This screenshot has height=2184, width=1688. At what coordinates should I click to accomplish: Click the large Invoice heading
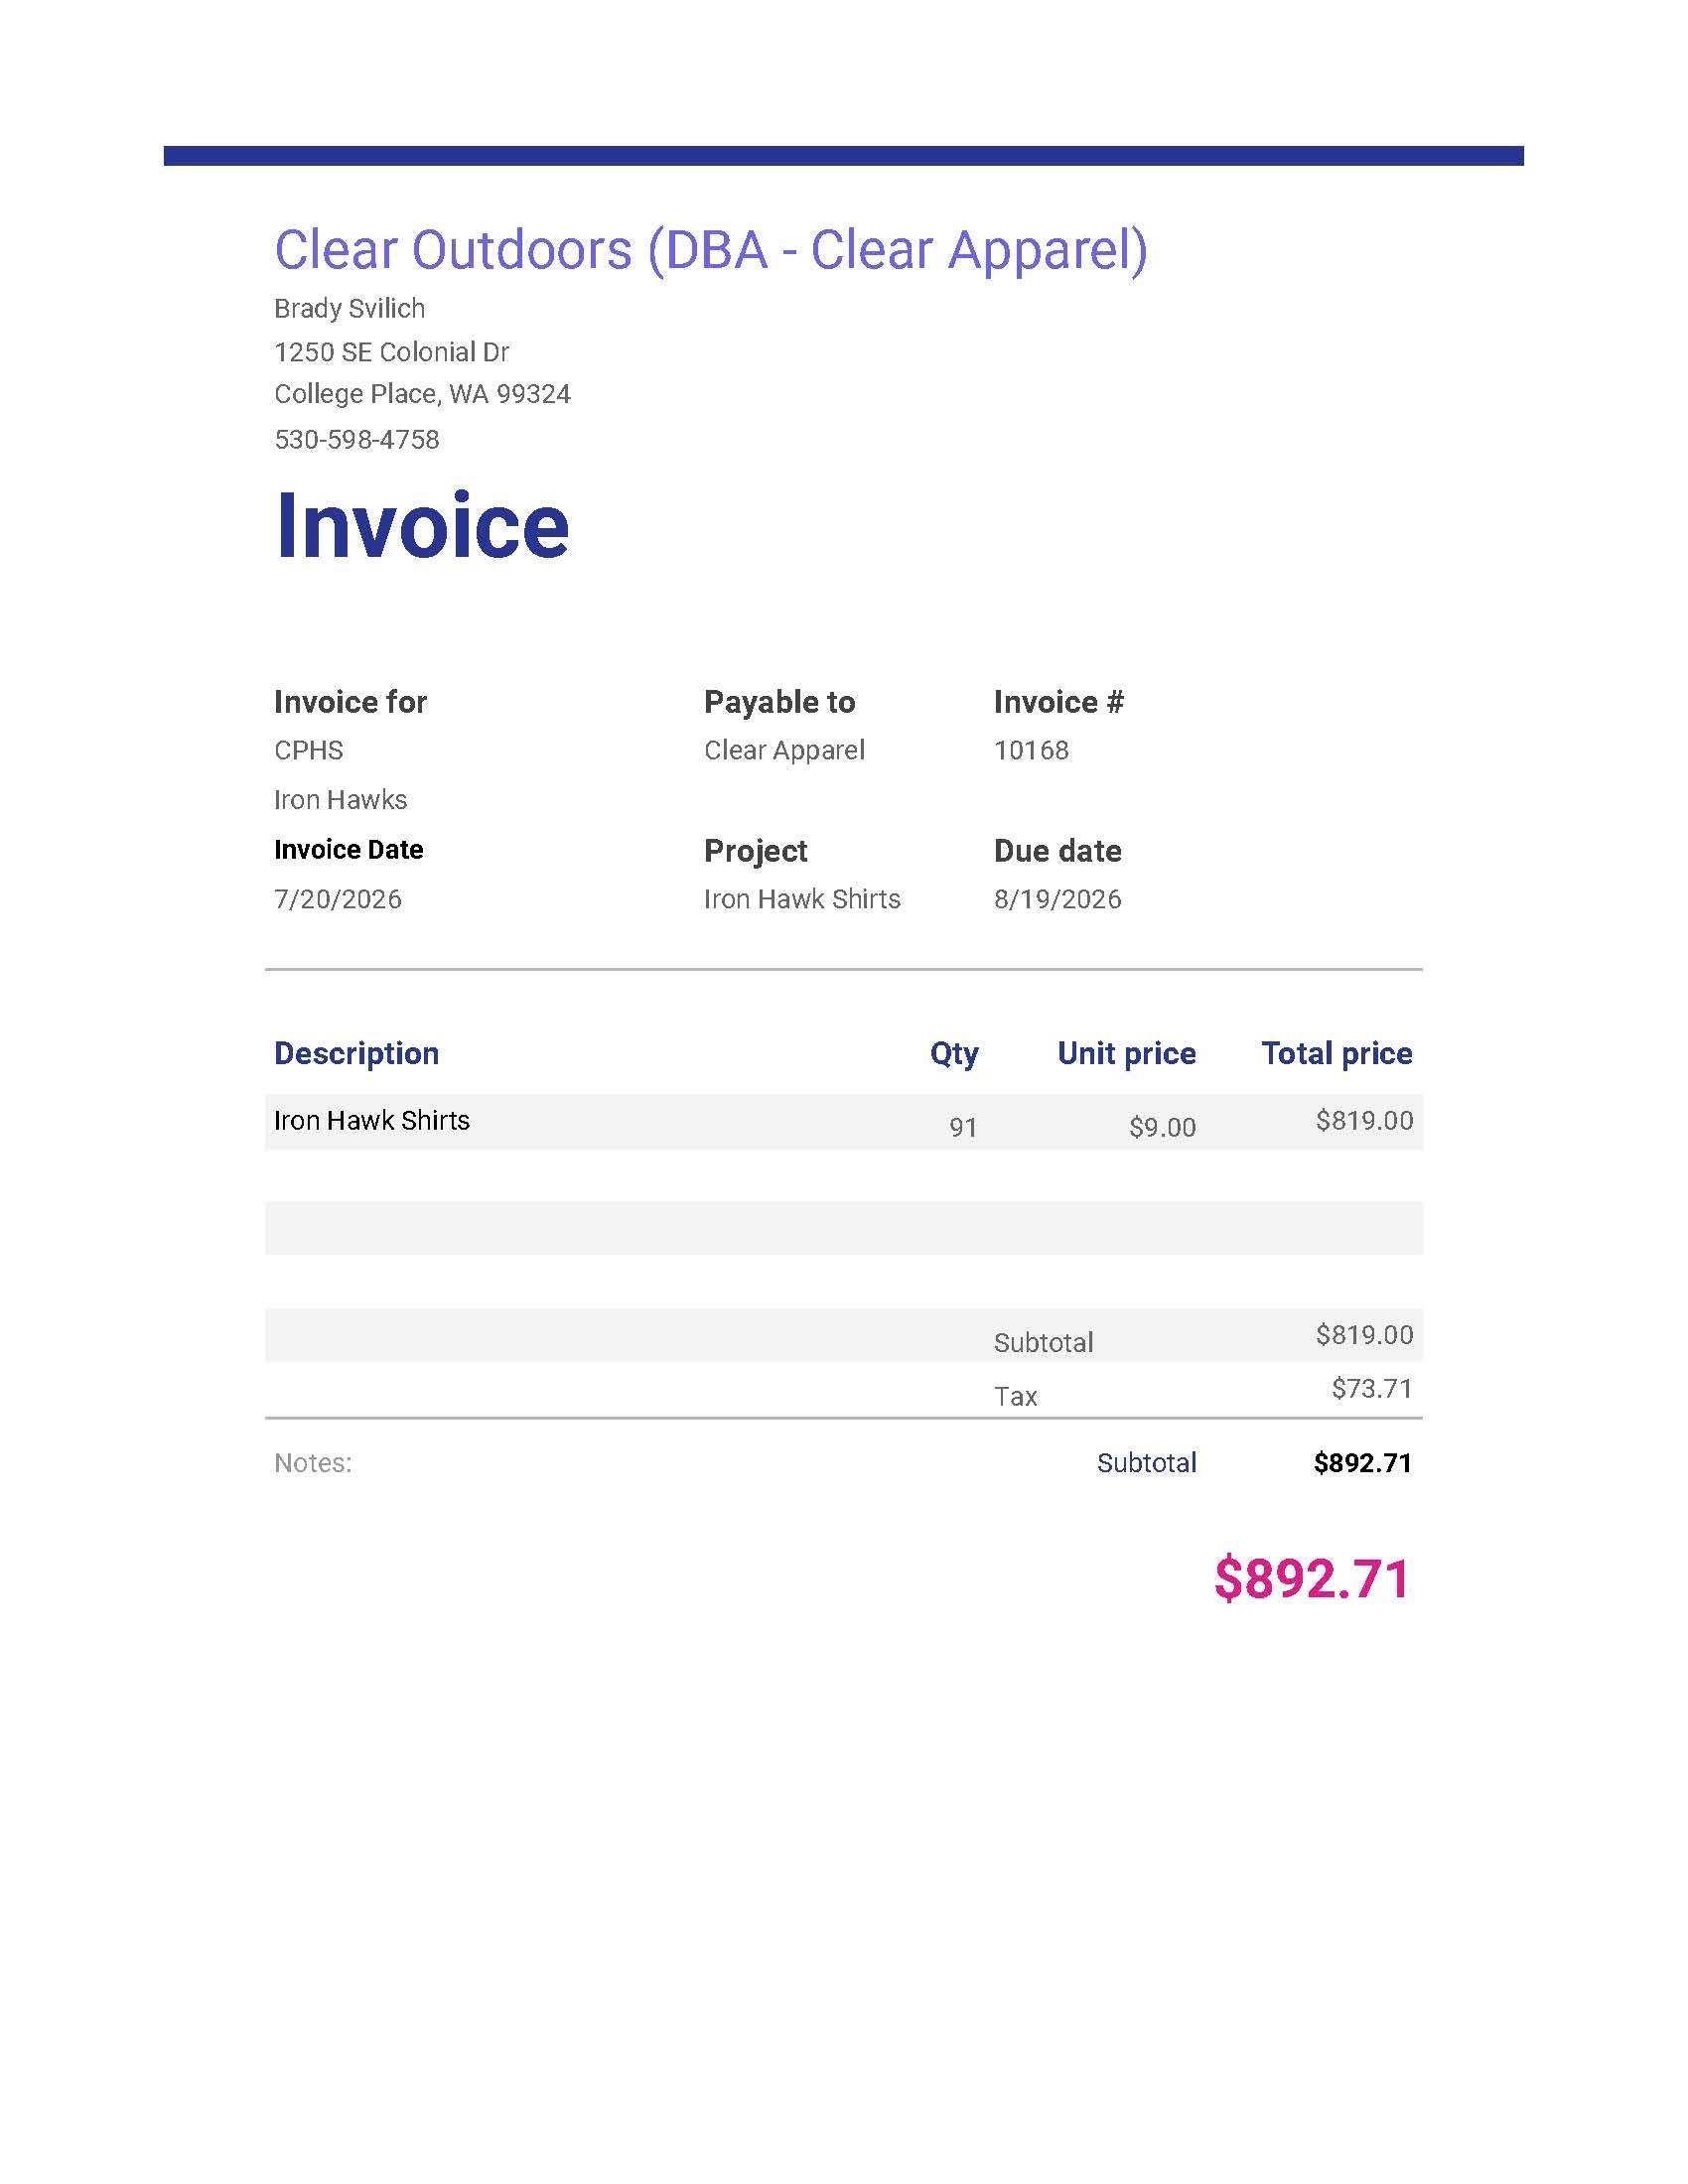[x=422, y=526]
